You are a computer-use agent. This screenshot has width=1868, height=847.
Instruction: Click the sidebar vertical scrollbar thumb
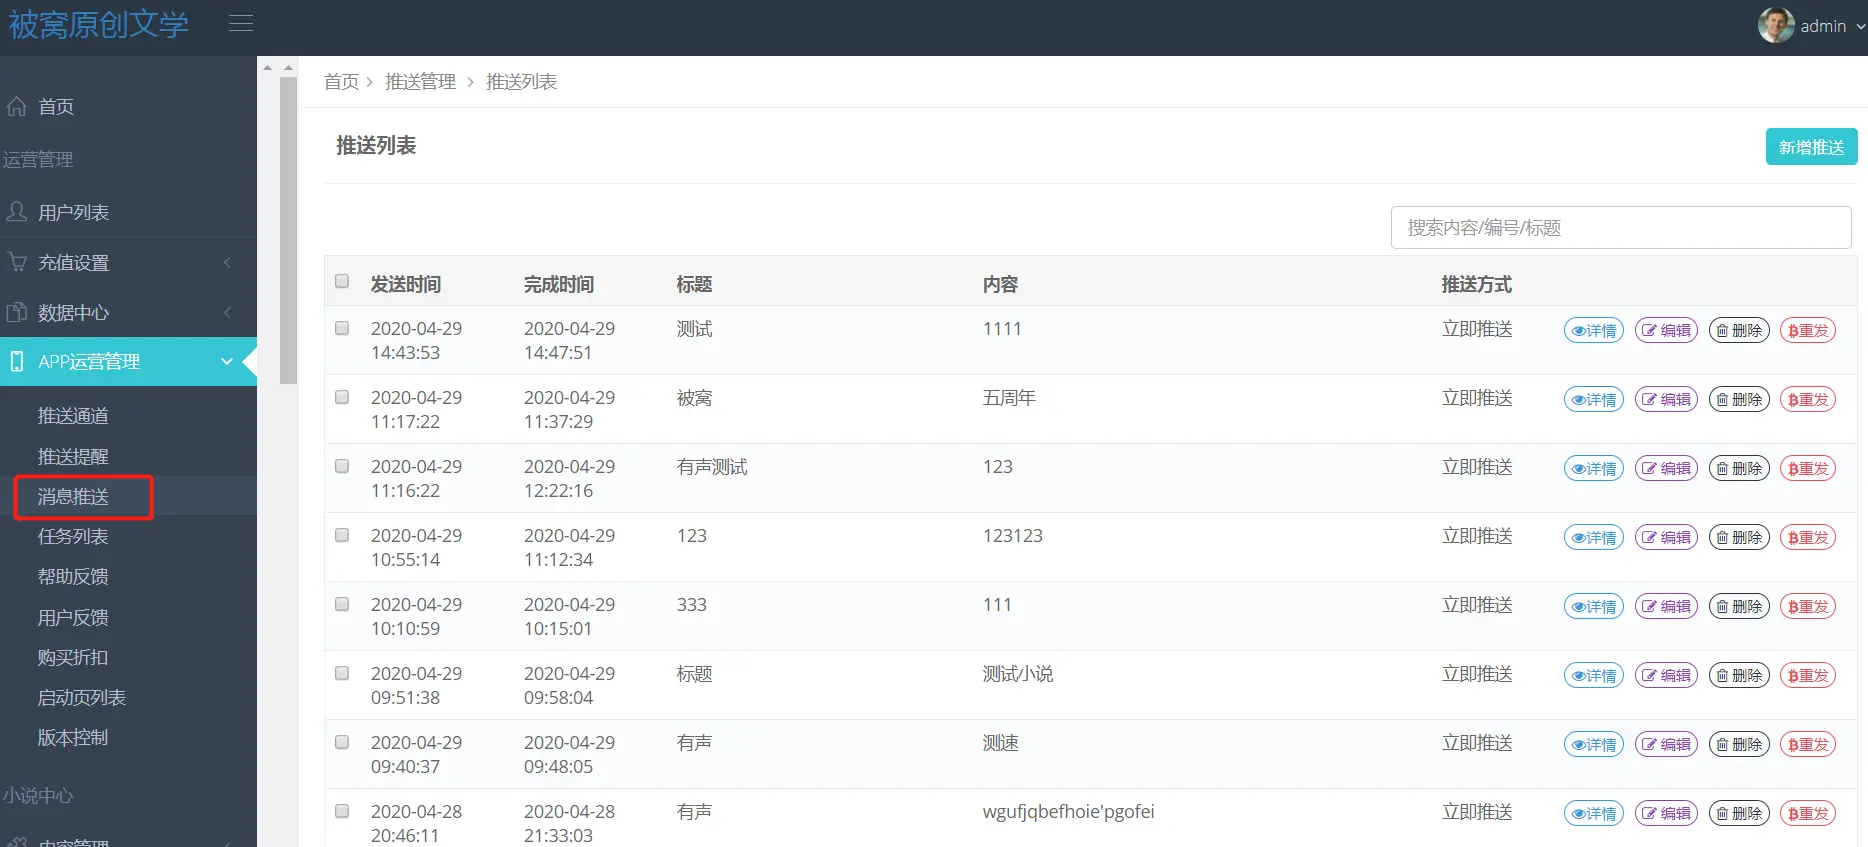click(x=288, y=230)
